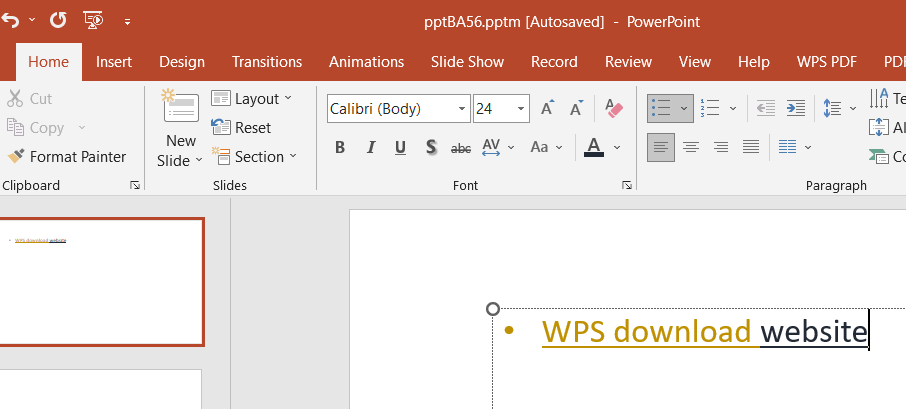The width and height of the screenshot is (906, 409).
Task: Open the Animations tab
Action: [x=366, y=62]
